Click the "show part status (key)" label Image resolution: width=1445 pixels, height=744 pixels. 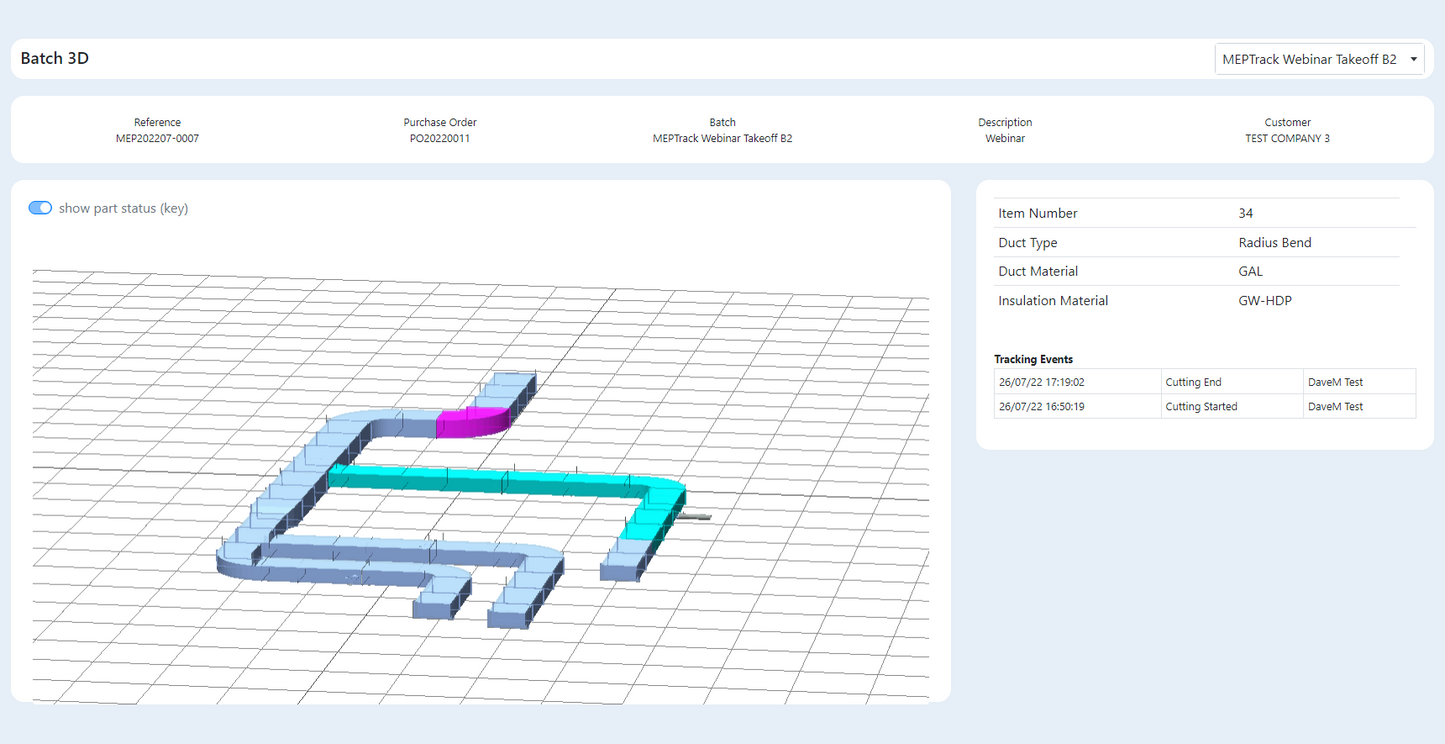pyautogui.click(x=123, y=208)
